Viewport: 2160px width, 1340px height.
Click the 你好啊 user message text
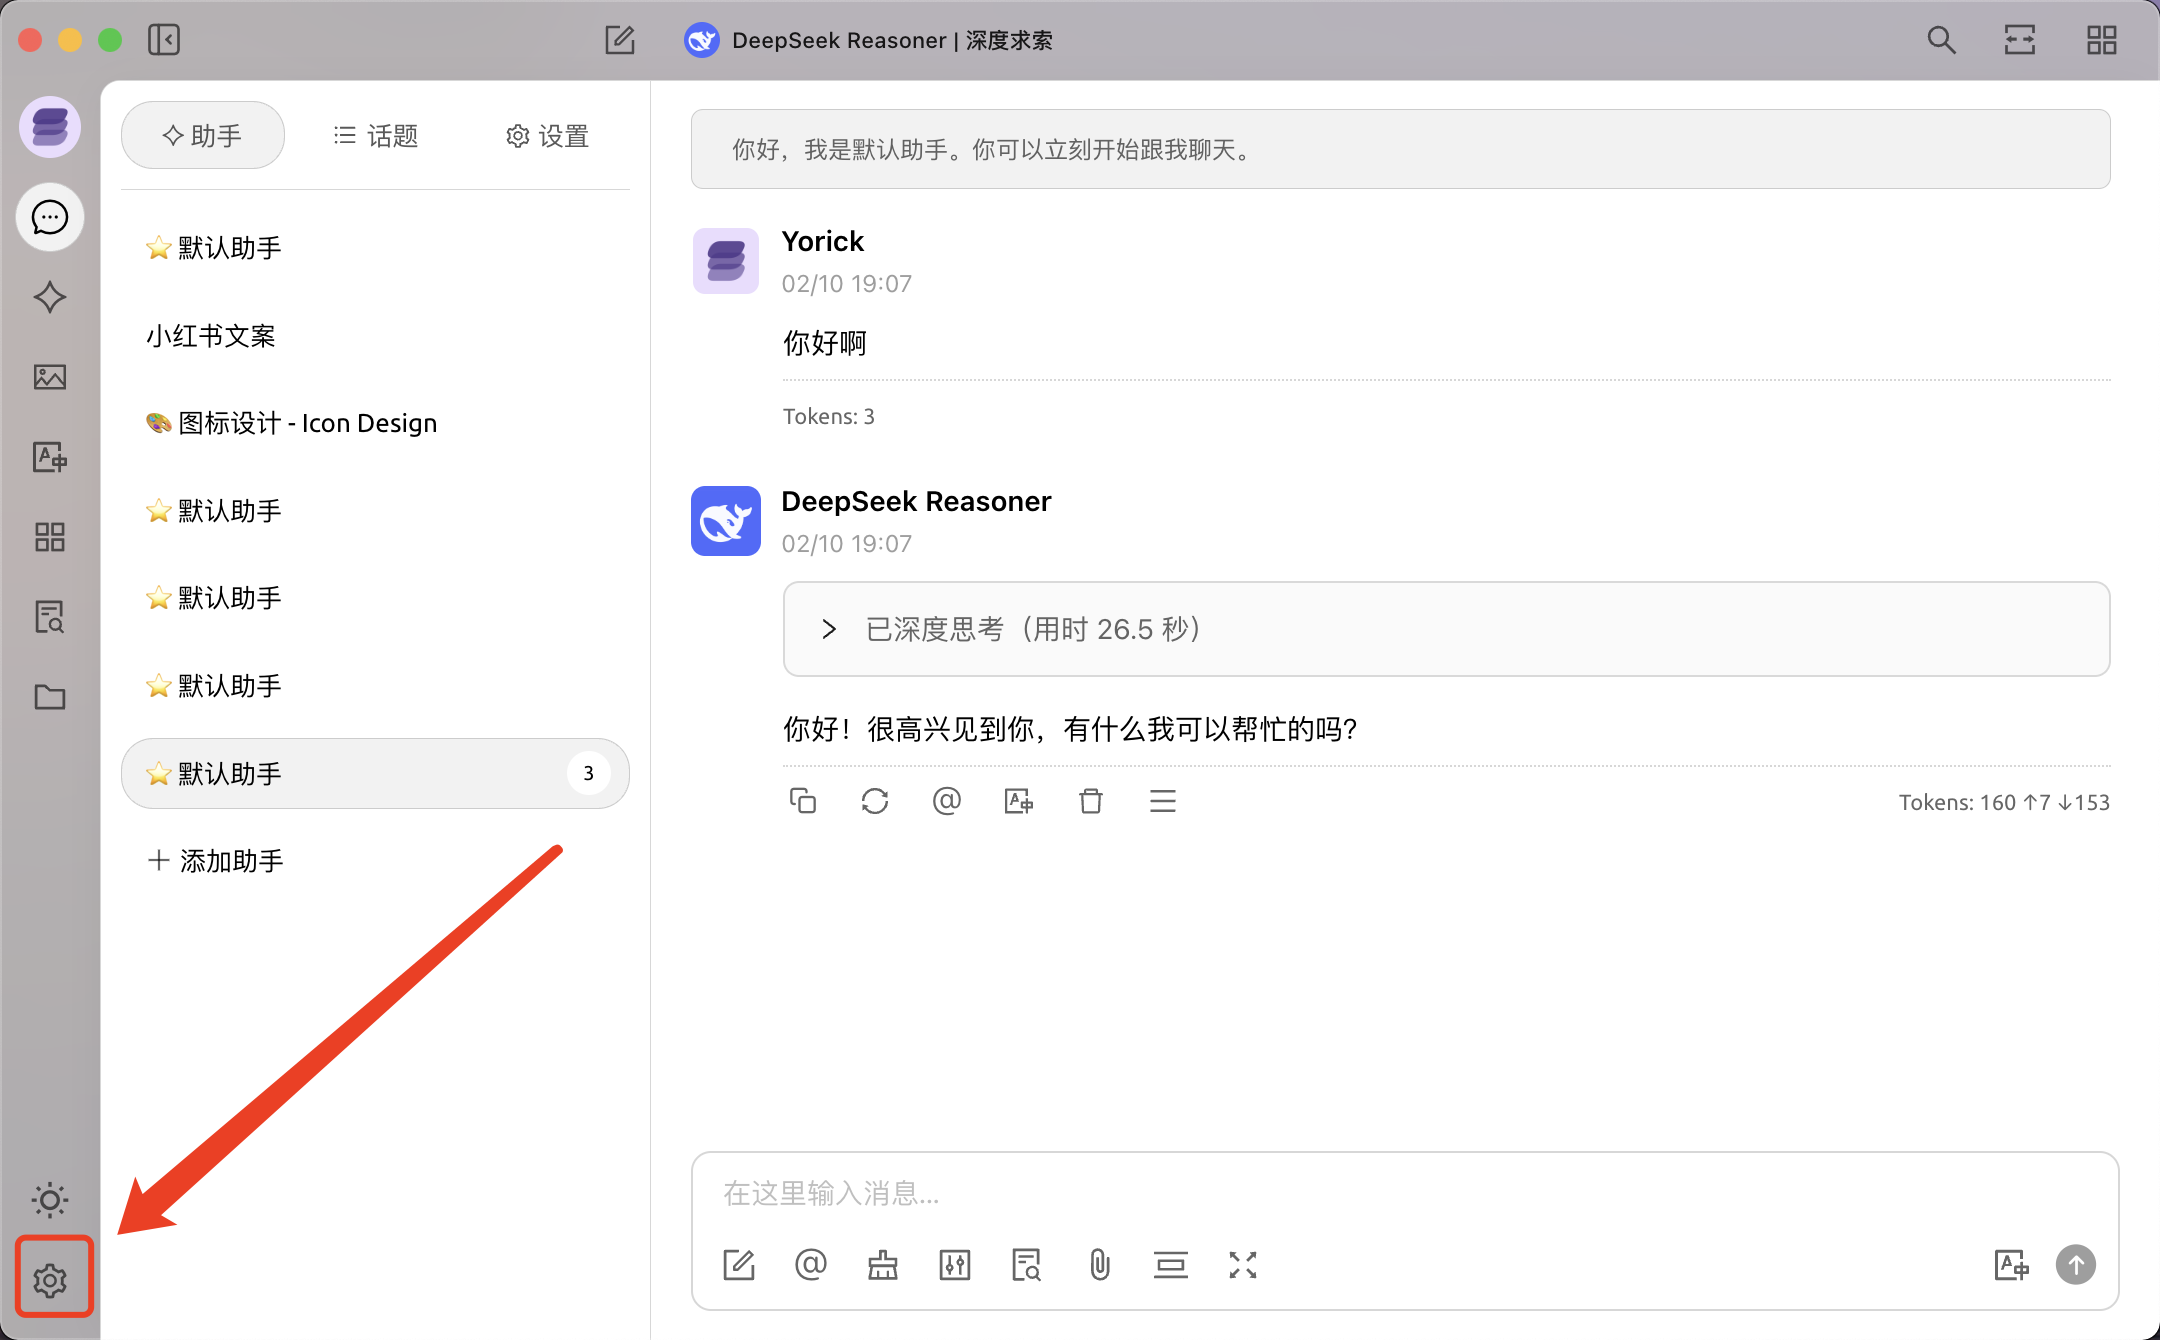tap(825, 343)
